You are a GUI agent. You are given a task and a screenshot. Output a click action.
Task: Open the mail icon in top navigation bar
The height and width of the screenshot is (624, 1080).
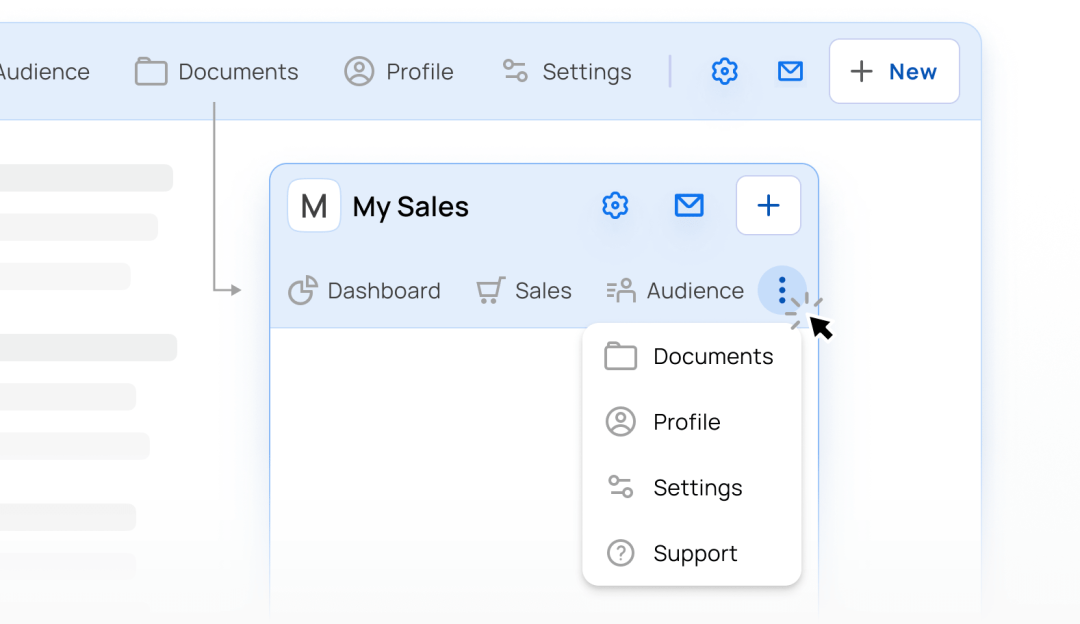pos(790,72)
